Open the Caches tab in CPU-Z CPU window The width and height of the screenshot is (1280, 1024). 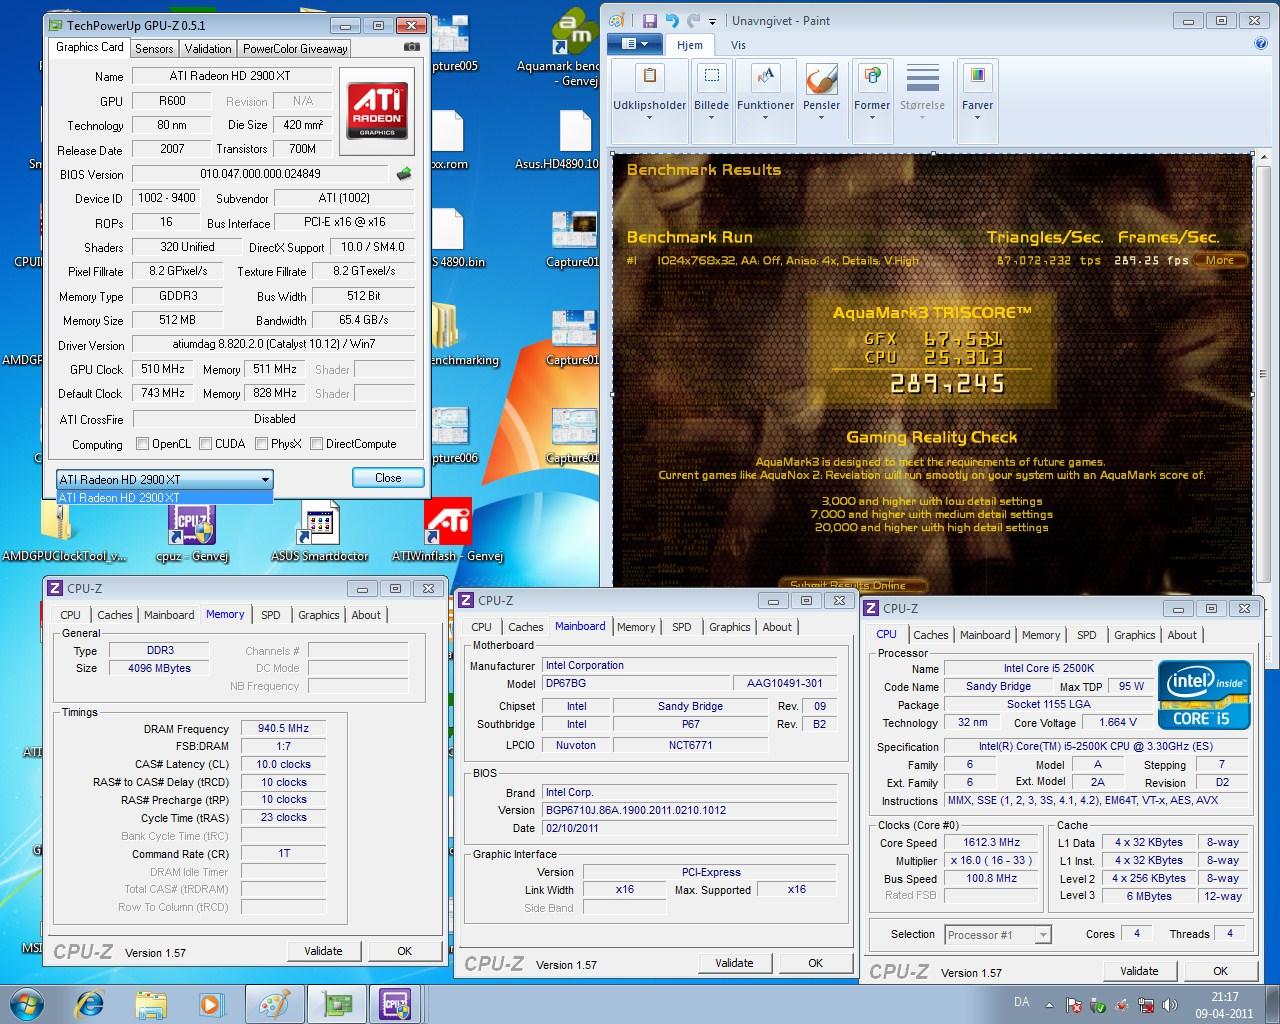click(930, 635)
